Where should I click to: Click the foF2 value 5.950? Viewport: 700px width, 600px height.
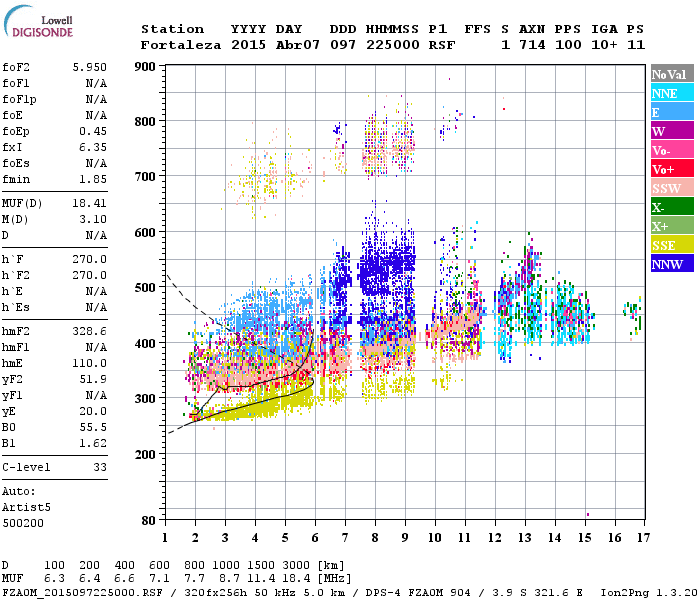point(89,68)
